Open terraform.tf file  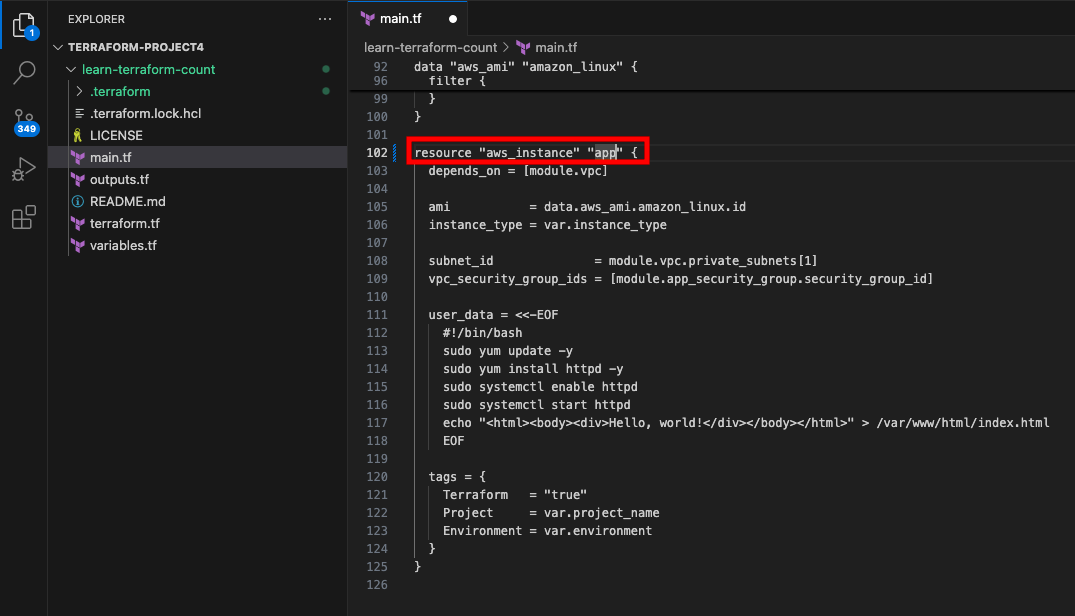coord(198,223)
